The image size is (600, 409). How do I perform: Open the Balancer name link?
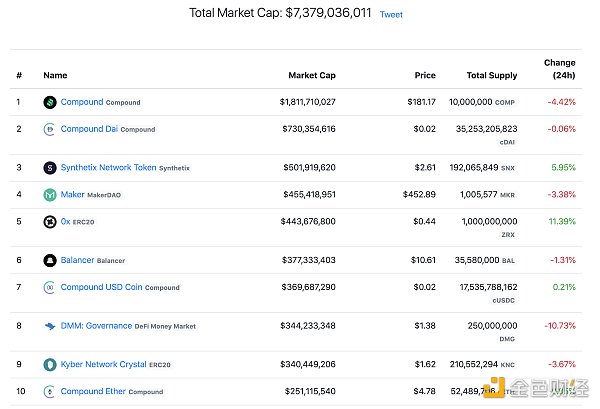(x=77, y=260)
